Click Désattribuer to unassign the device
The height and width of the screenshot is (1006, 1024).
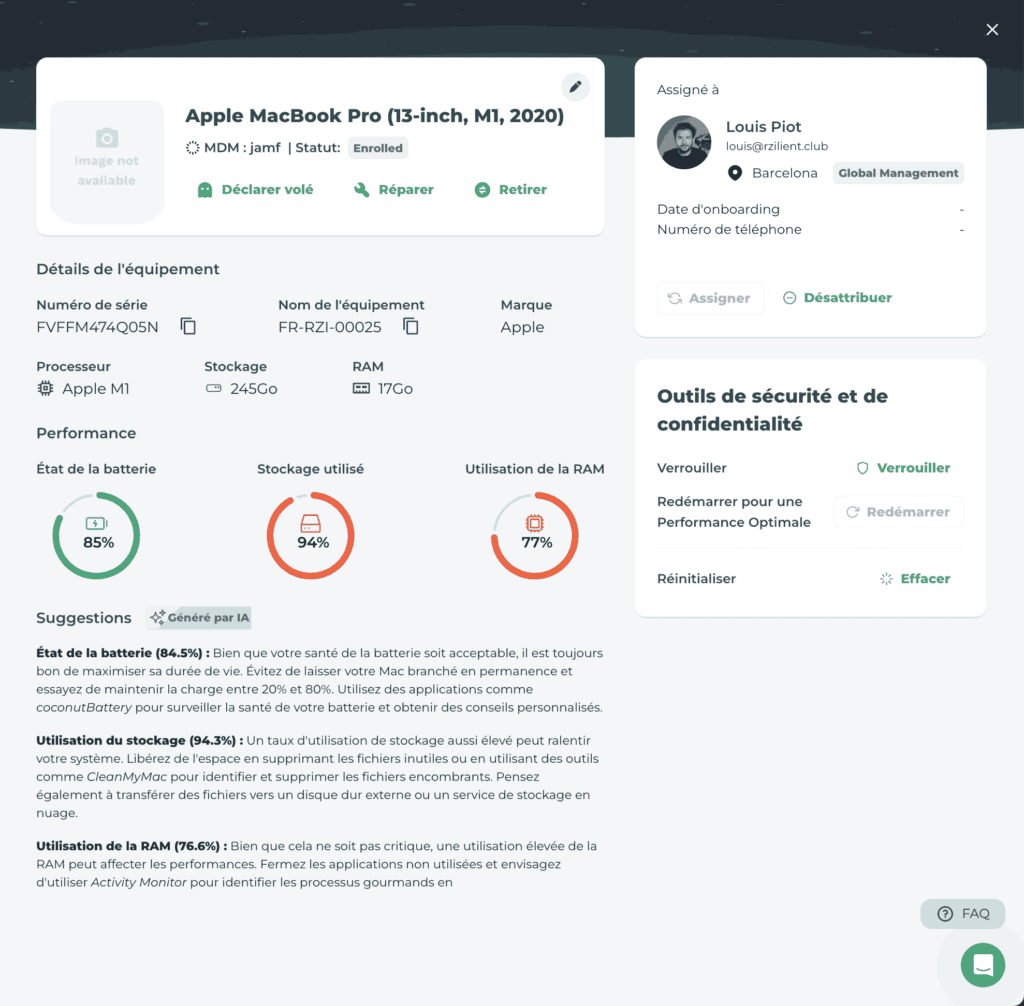837,298
